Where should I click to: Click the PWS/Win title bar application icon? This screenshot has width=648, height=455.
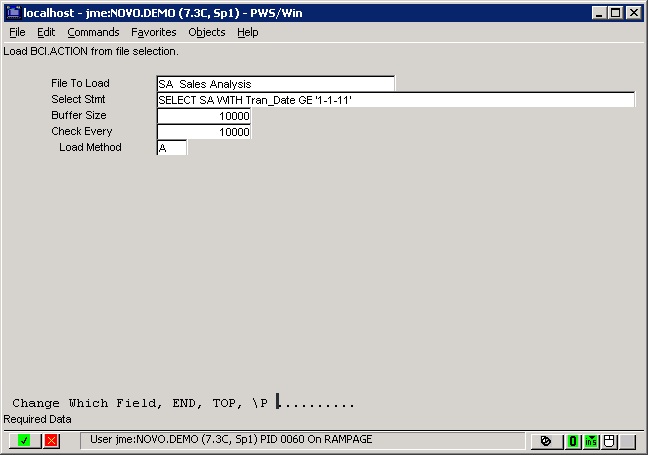tap(12, 13)
